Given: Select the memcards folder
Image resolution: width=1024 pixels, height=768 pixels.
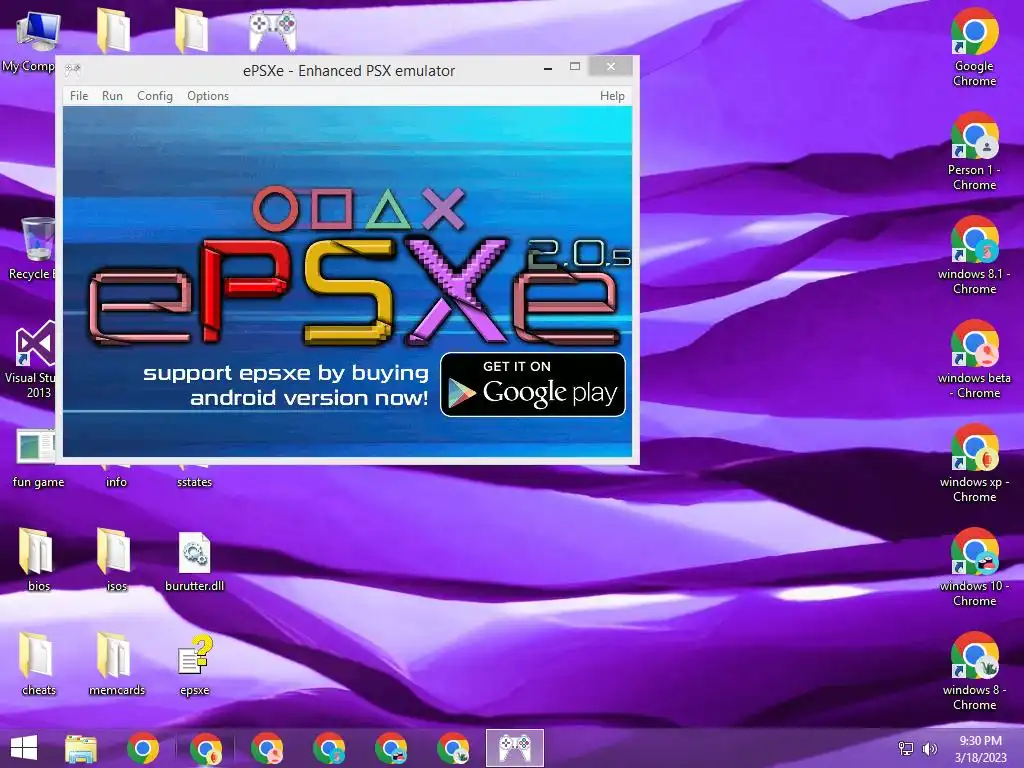Looking at the screenshot, I should point(116,664).
